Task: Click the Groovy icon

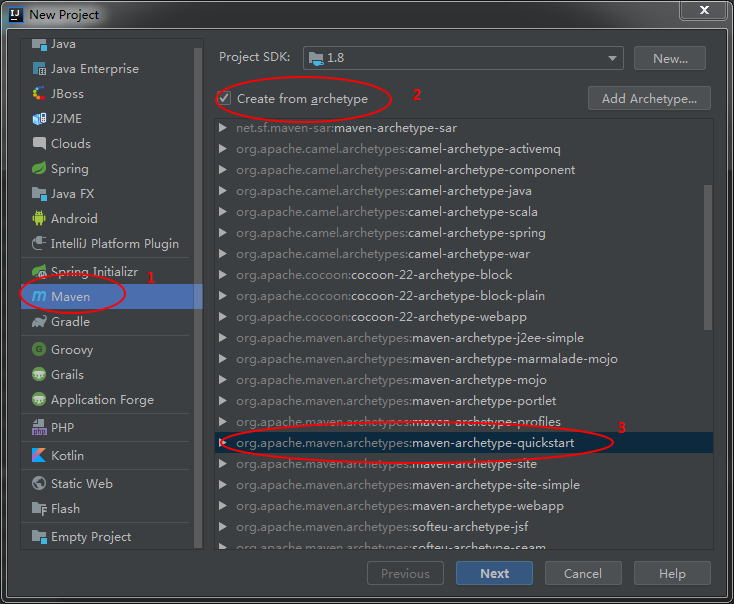Action: [39, 349]
